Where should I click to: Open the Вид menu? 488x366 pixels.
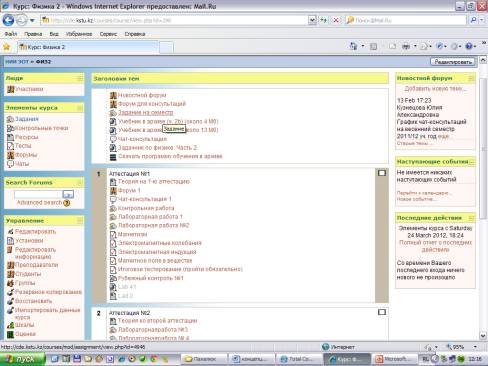click(54, 34)
